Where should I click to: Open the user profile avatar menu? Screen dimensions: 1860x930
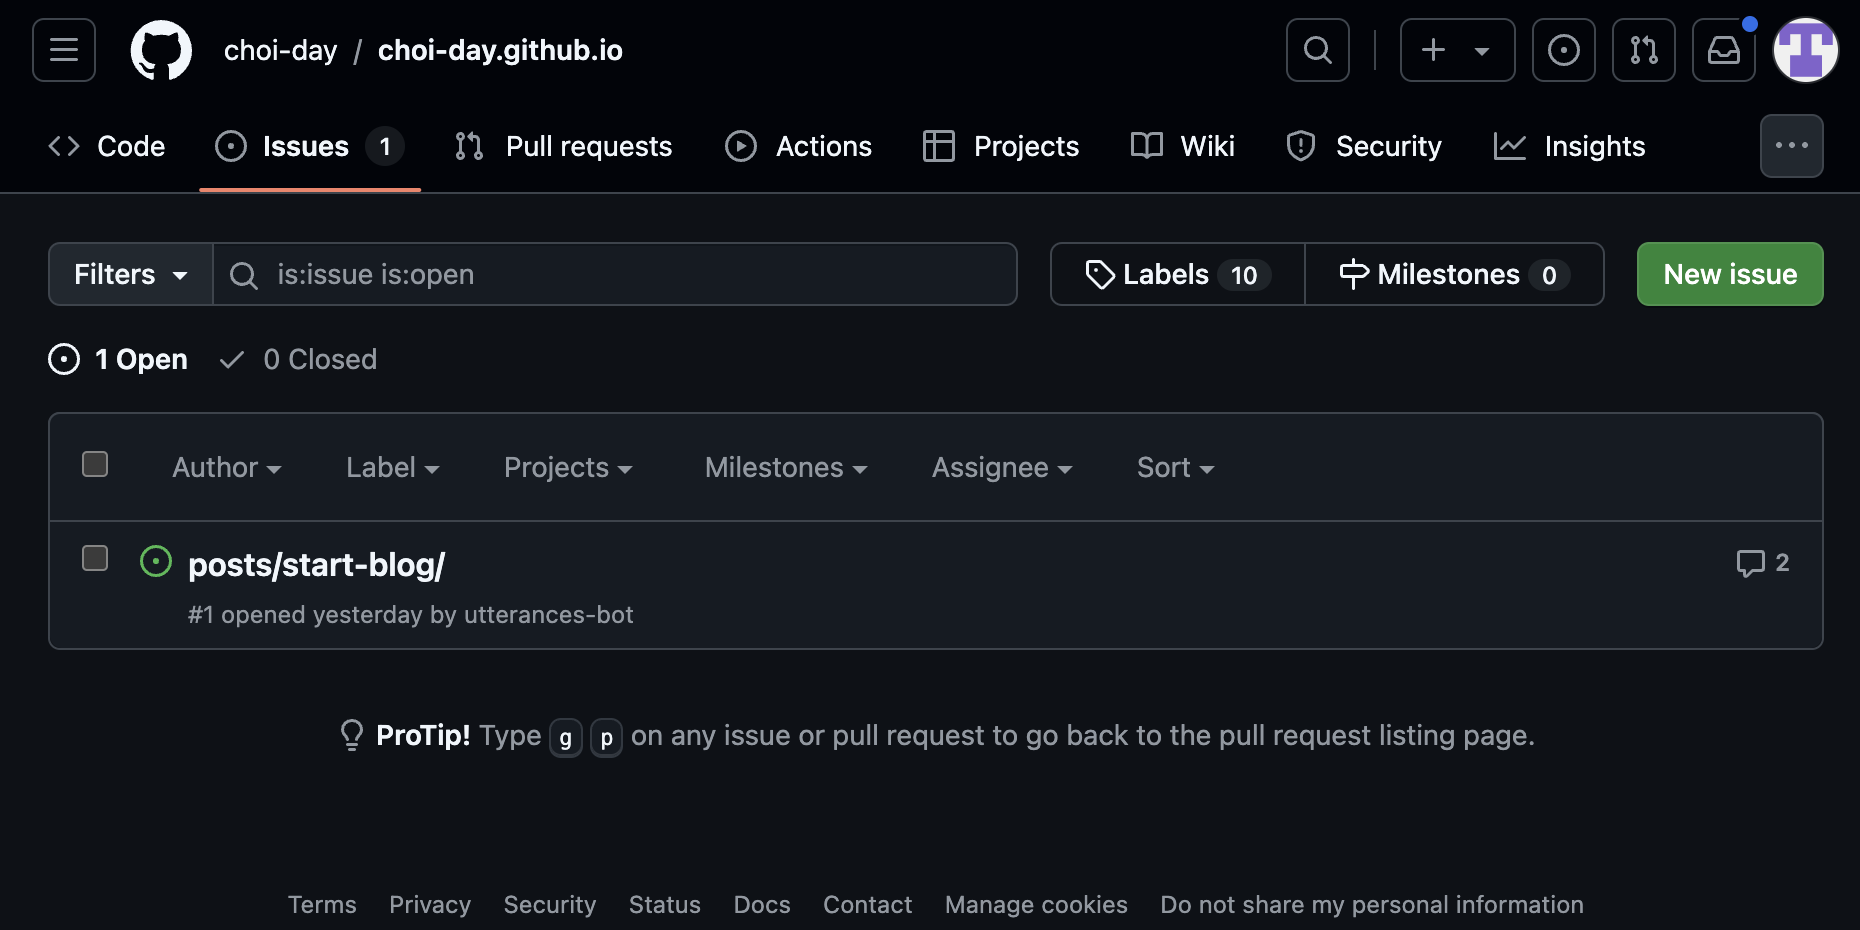pos(1805,50)
